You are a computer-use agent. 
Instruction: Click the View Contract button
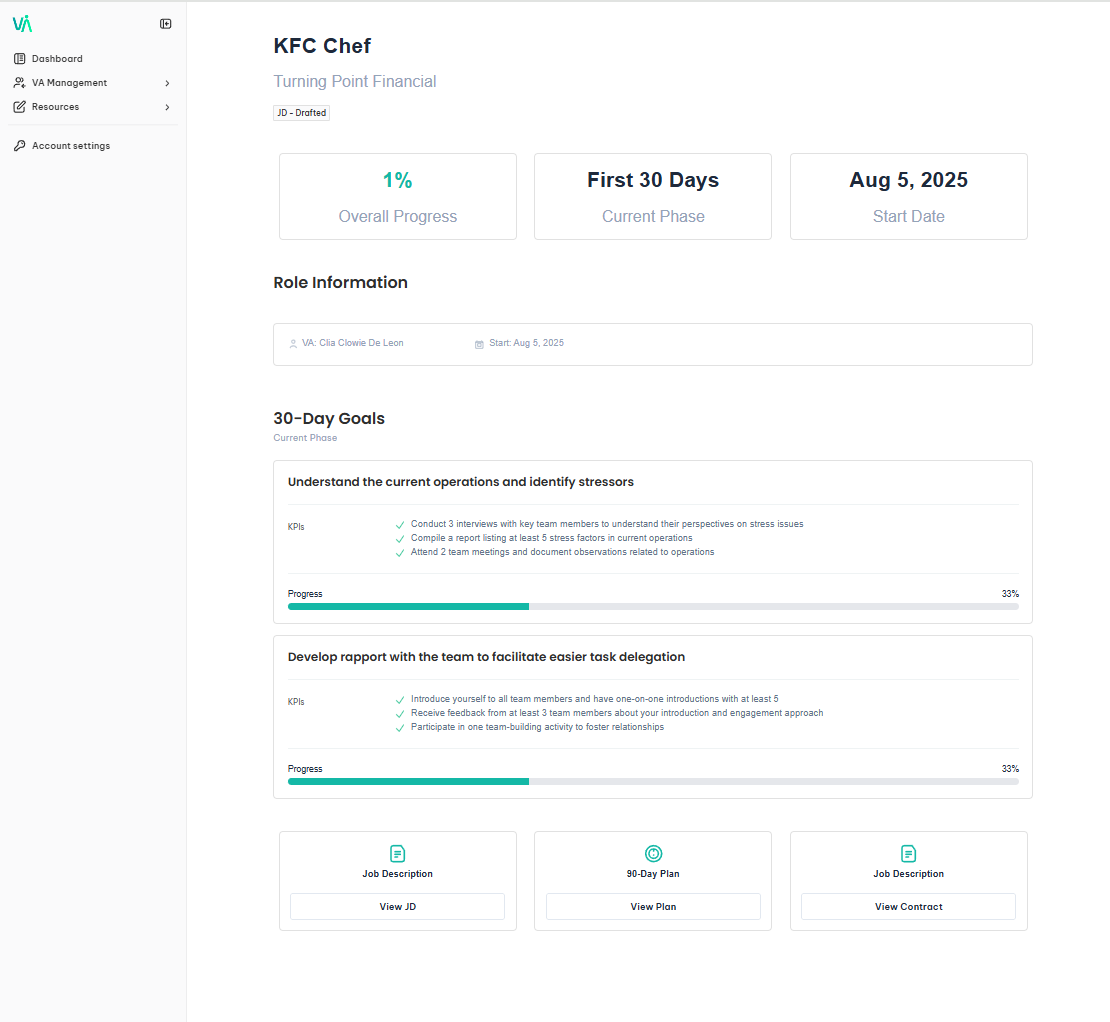pos(908,906)
